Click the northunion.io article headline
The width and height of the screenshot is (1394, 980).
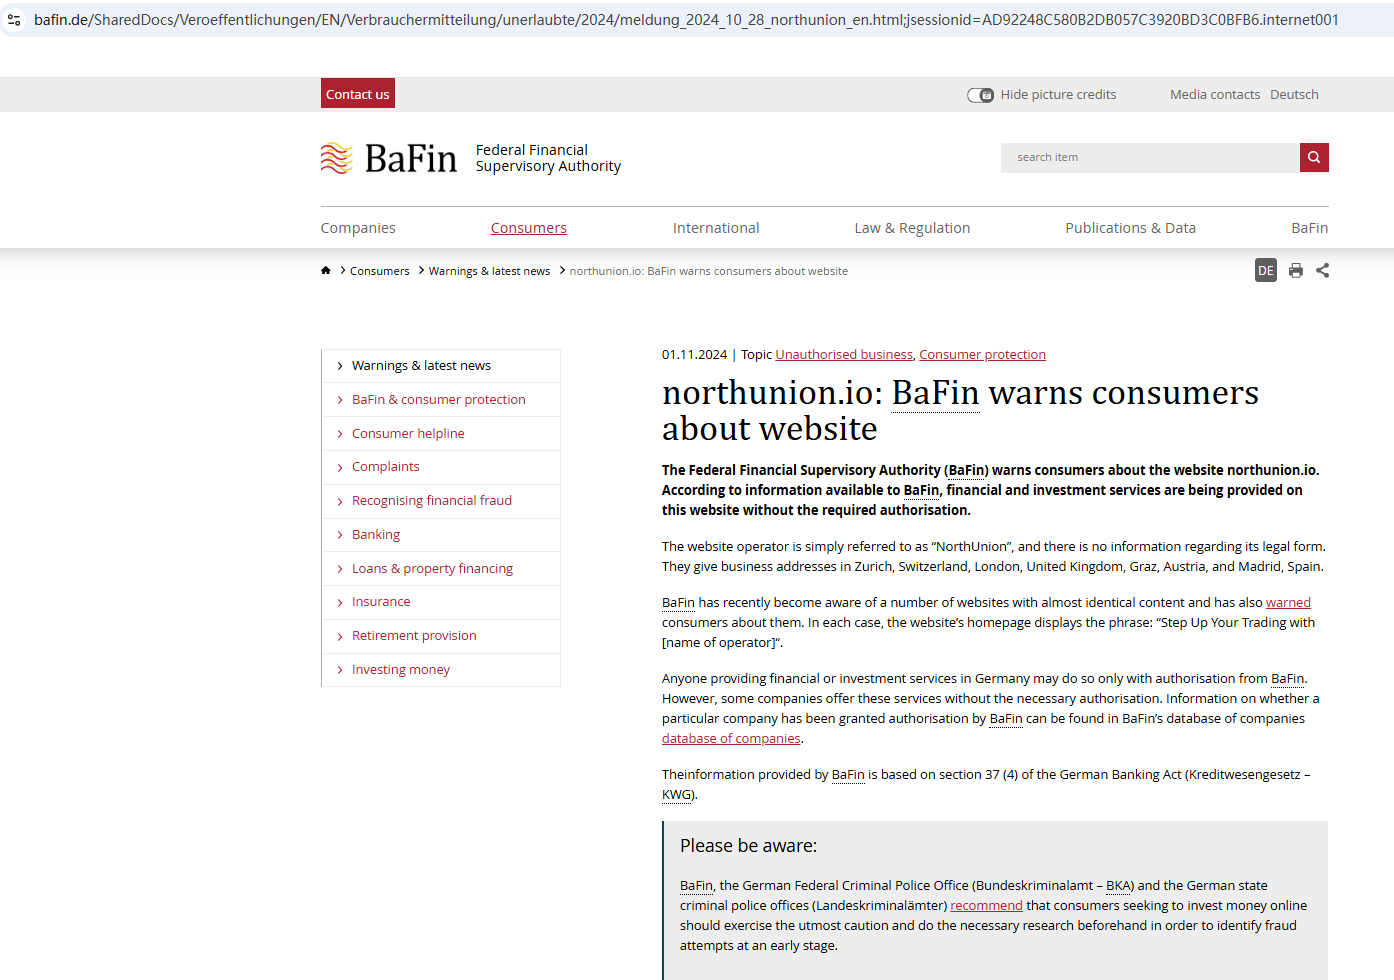(x=960, y=411)
